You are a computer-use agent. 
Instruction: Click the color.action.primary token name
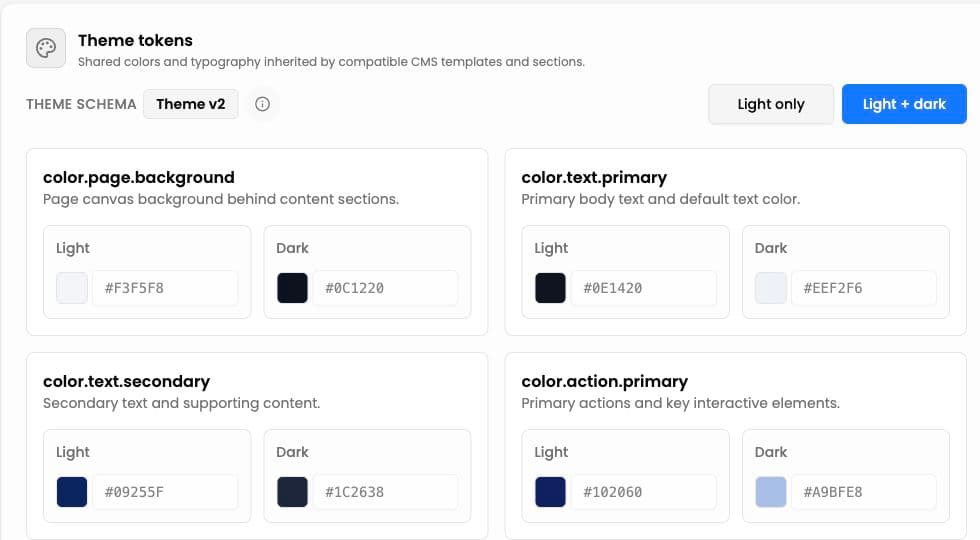(x=604, y=381)
